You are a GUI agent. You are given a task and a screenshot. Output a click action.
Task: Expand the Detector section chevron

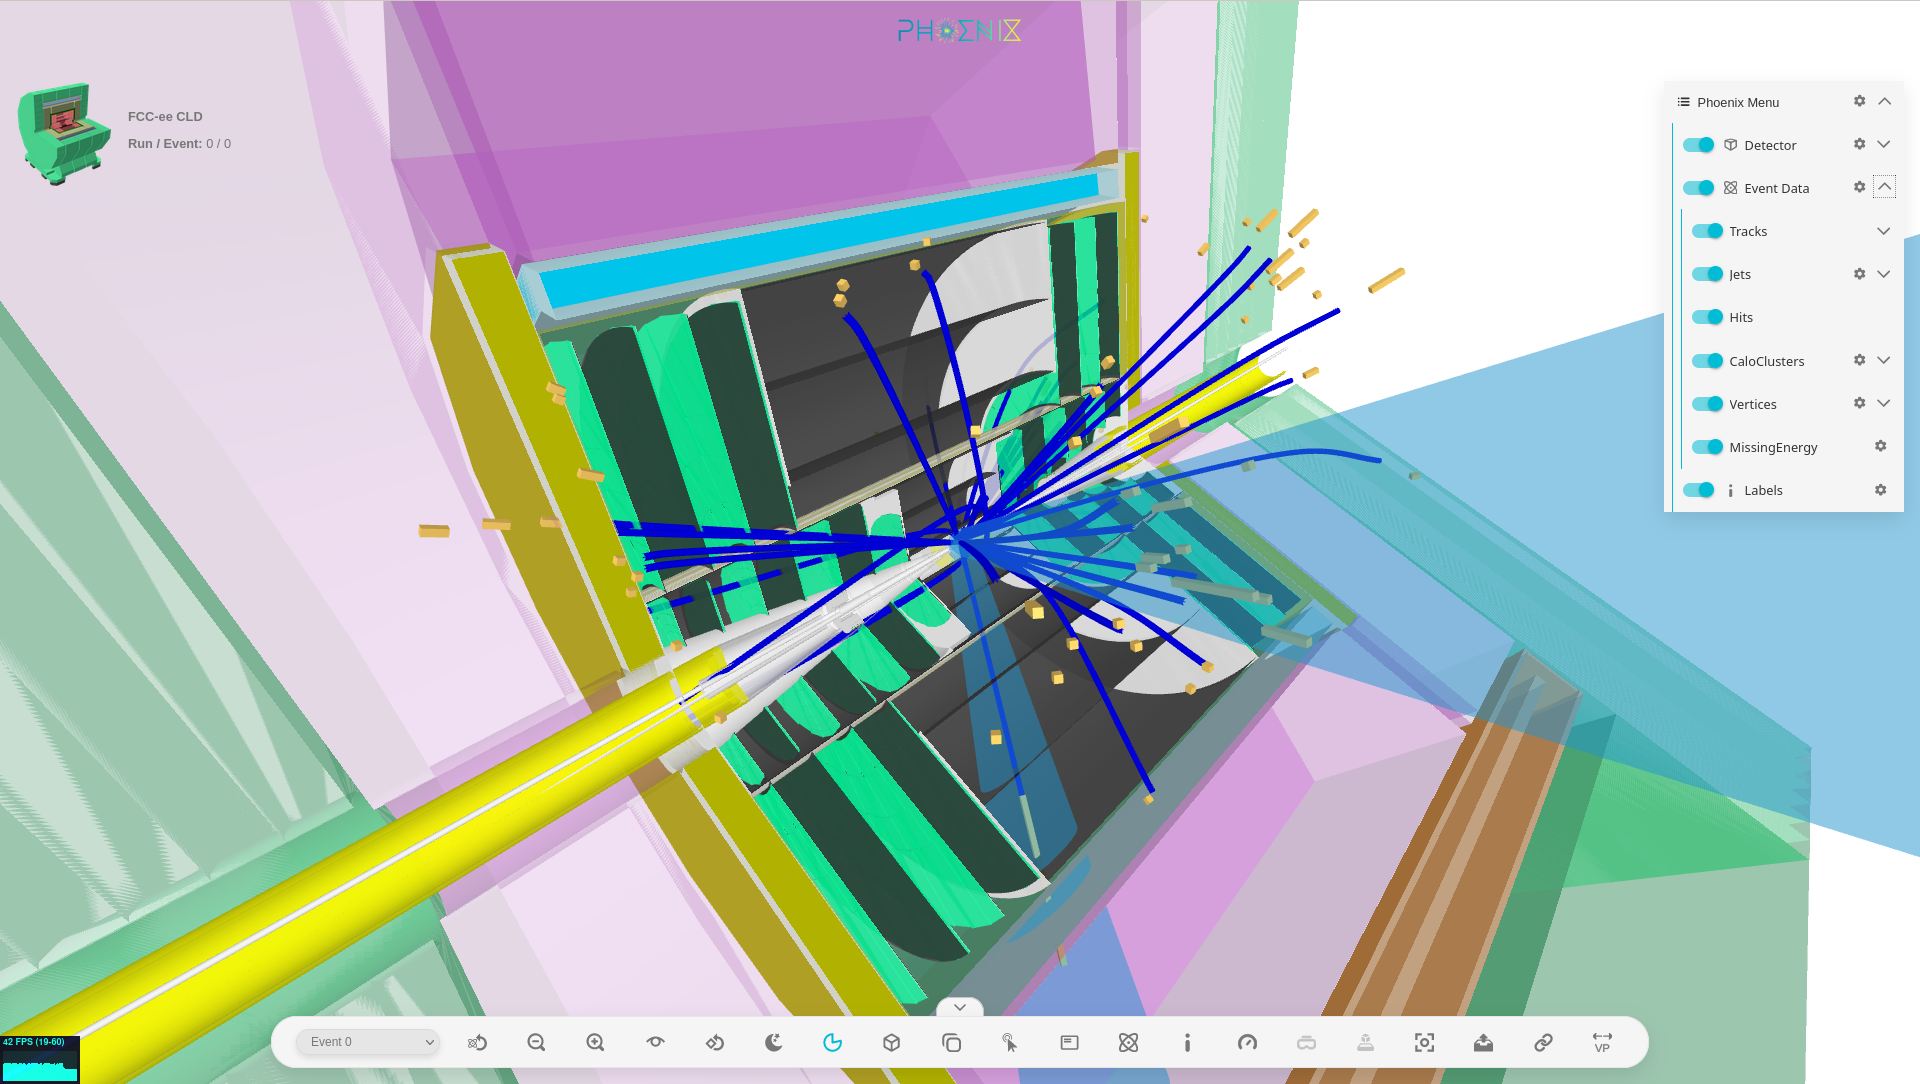pos(1883,145)
